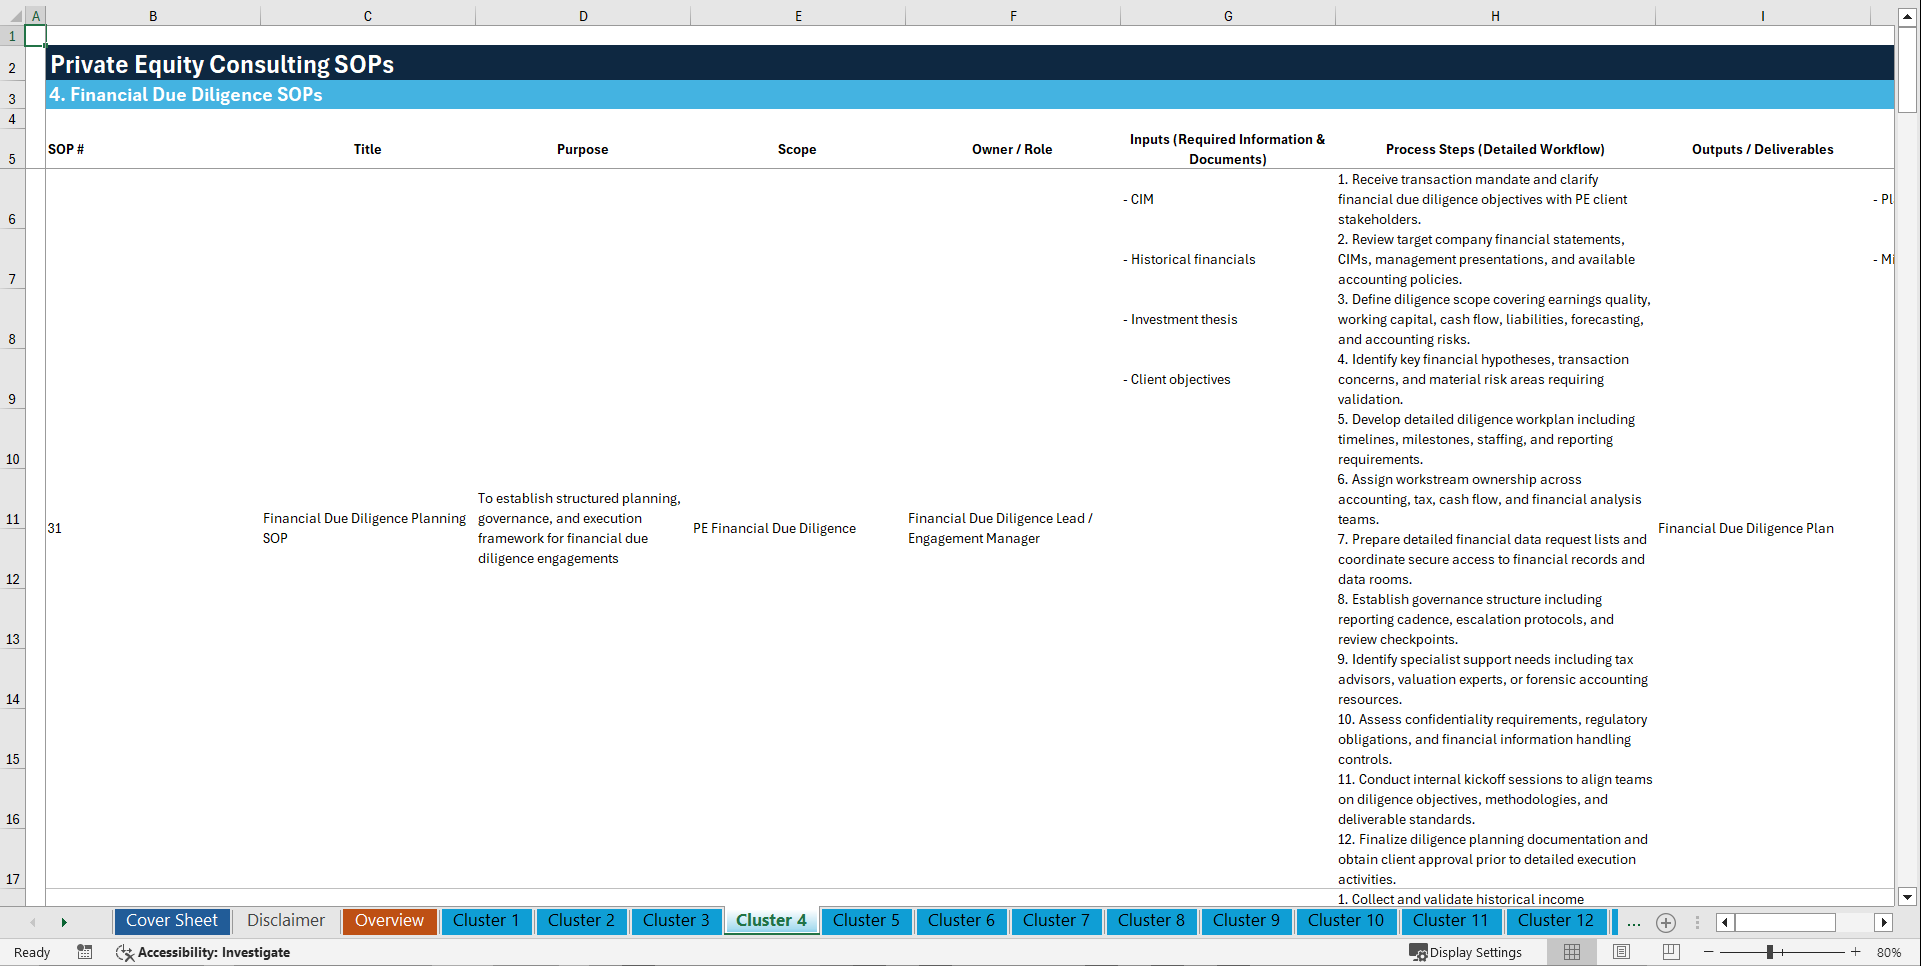Open the Cover Sheet tab

(172, 921)
